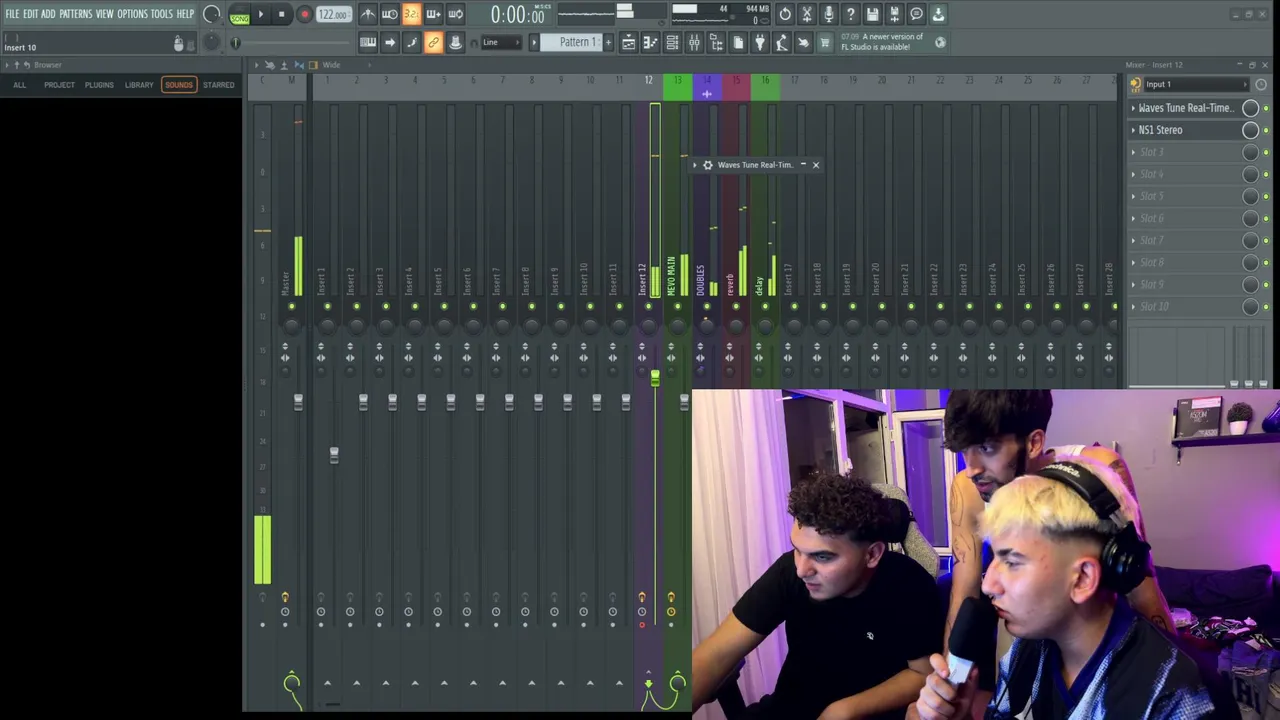
Task: Toggle the Mixer view icon
Action: (694, 42)
